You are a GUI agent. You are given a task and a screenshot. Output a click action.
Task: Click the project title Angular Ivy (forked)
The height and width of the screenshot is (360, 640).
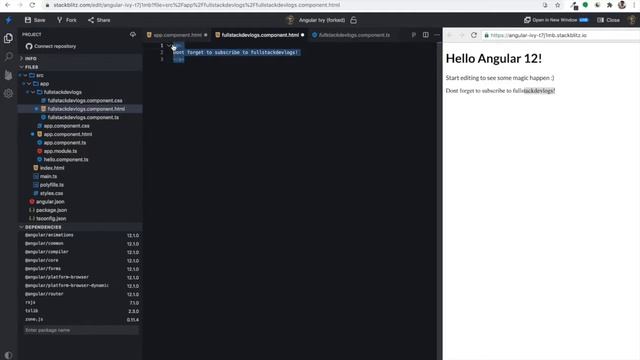[322, 20]
